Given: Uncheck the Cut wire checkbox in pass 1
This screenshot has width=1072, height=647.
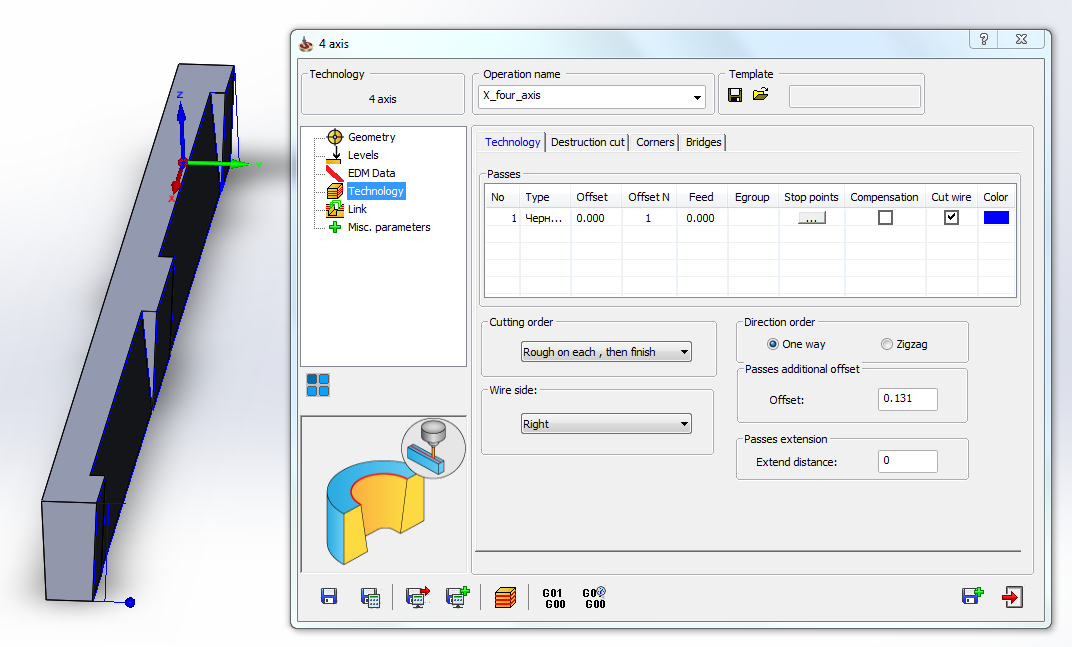Looking at the screenshot, I should pos(951,217).
